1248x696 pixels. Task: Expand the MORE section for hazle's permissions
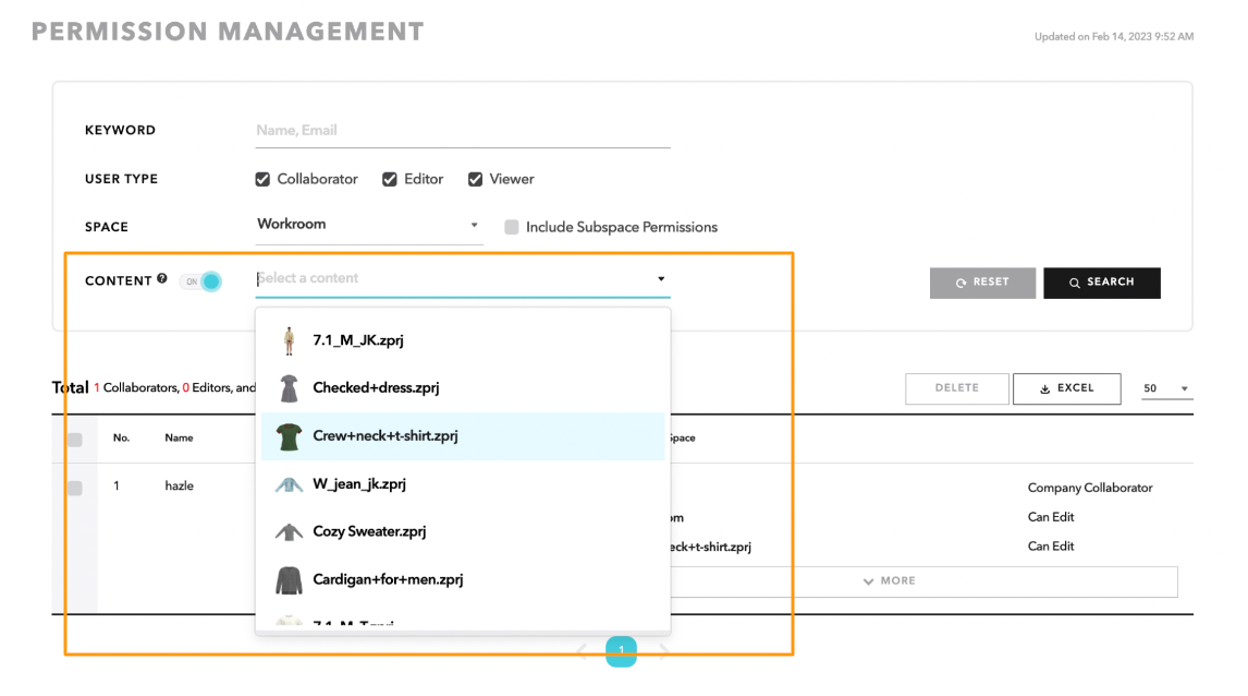[889, 580]
